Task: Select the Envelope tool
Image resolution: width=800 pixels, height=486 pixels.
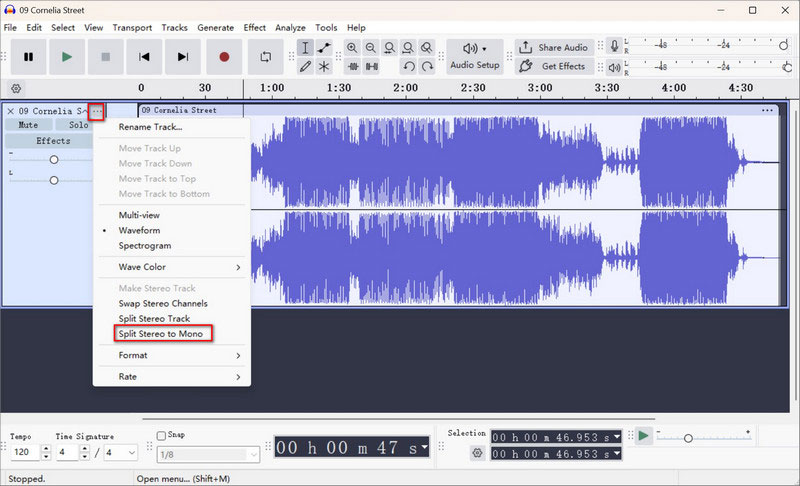Action: 324,48
